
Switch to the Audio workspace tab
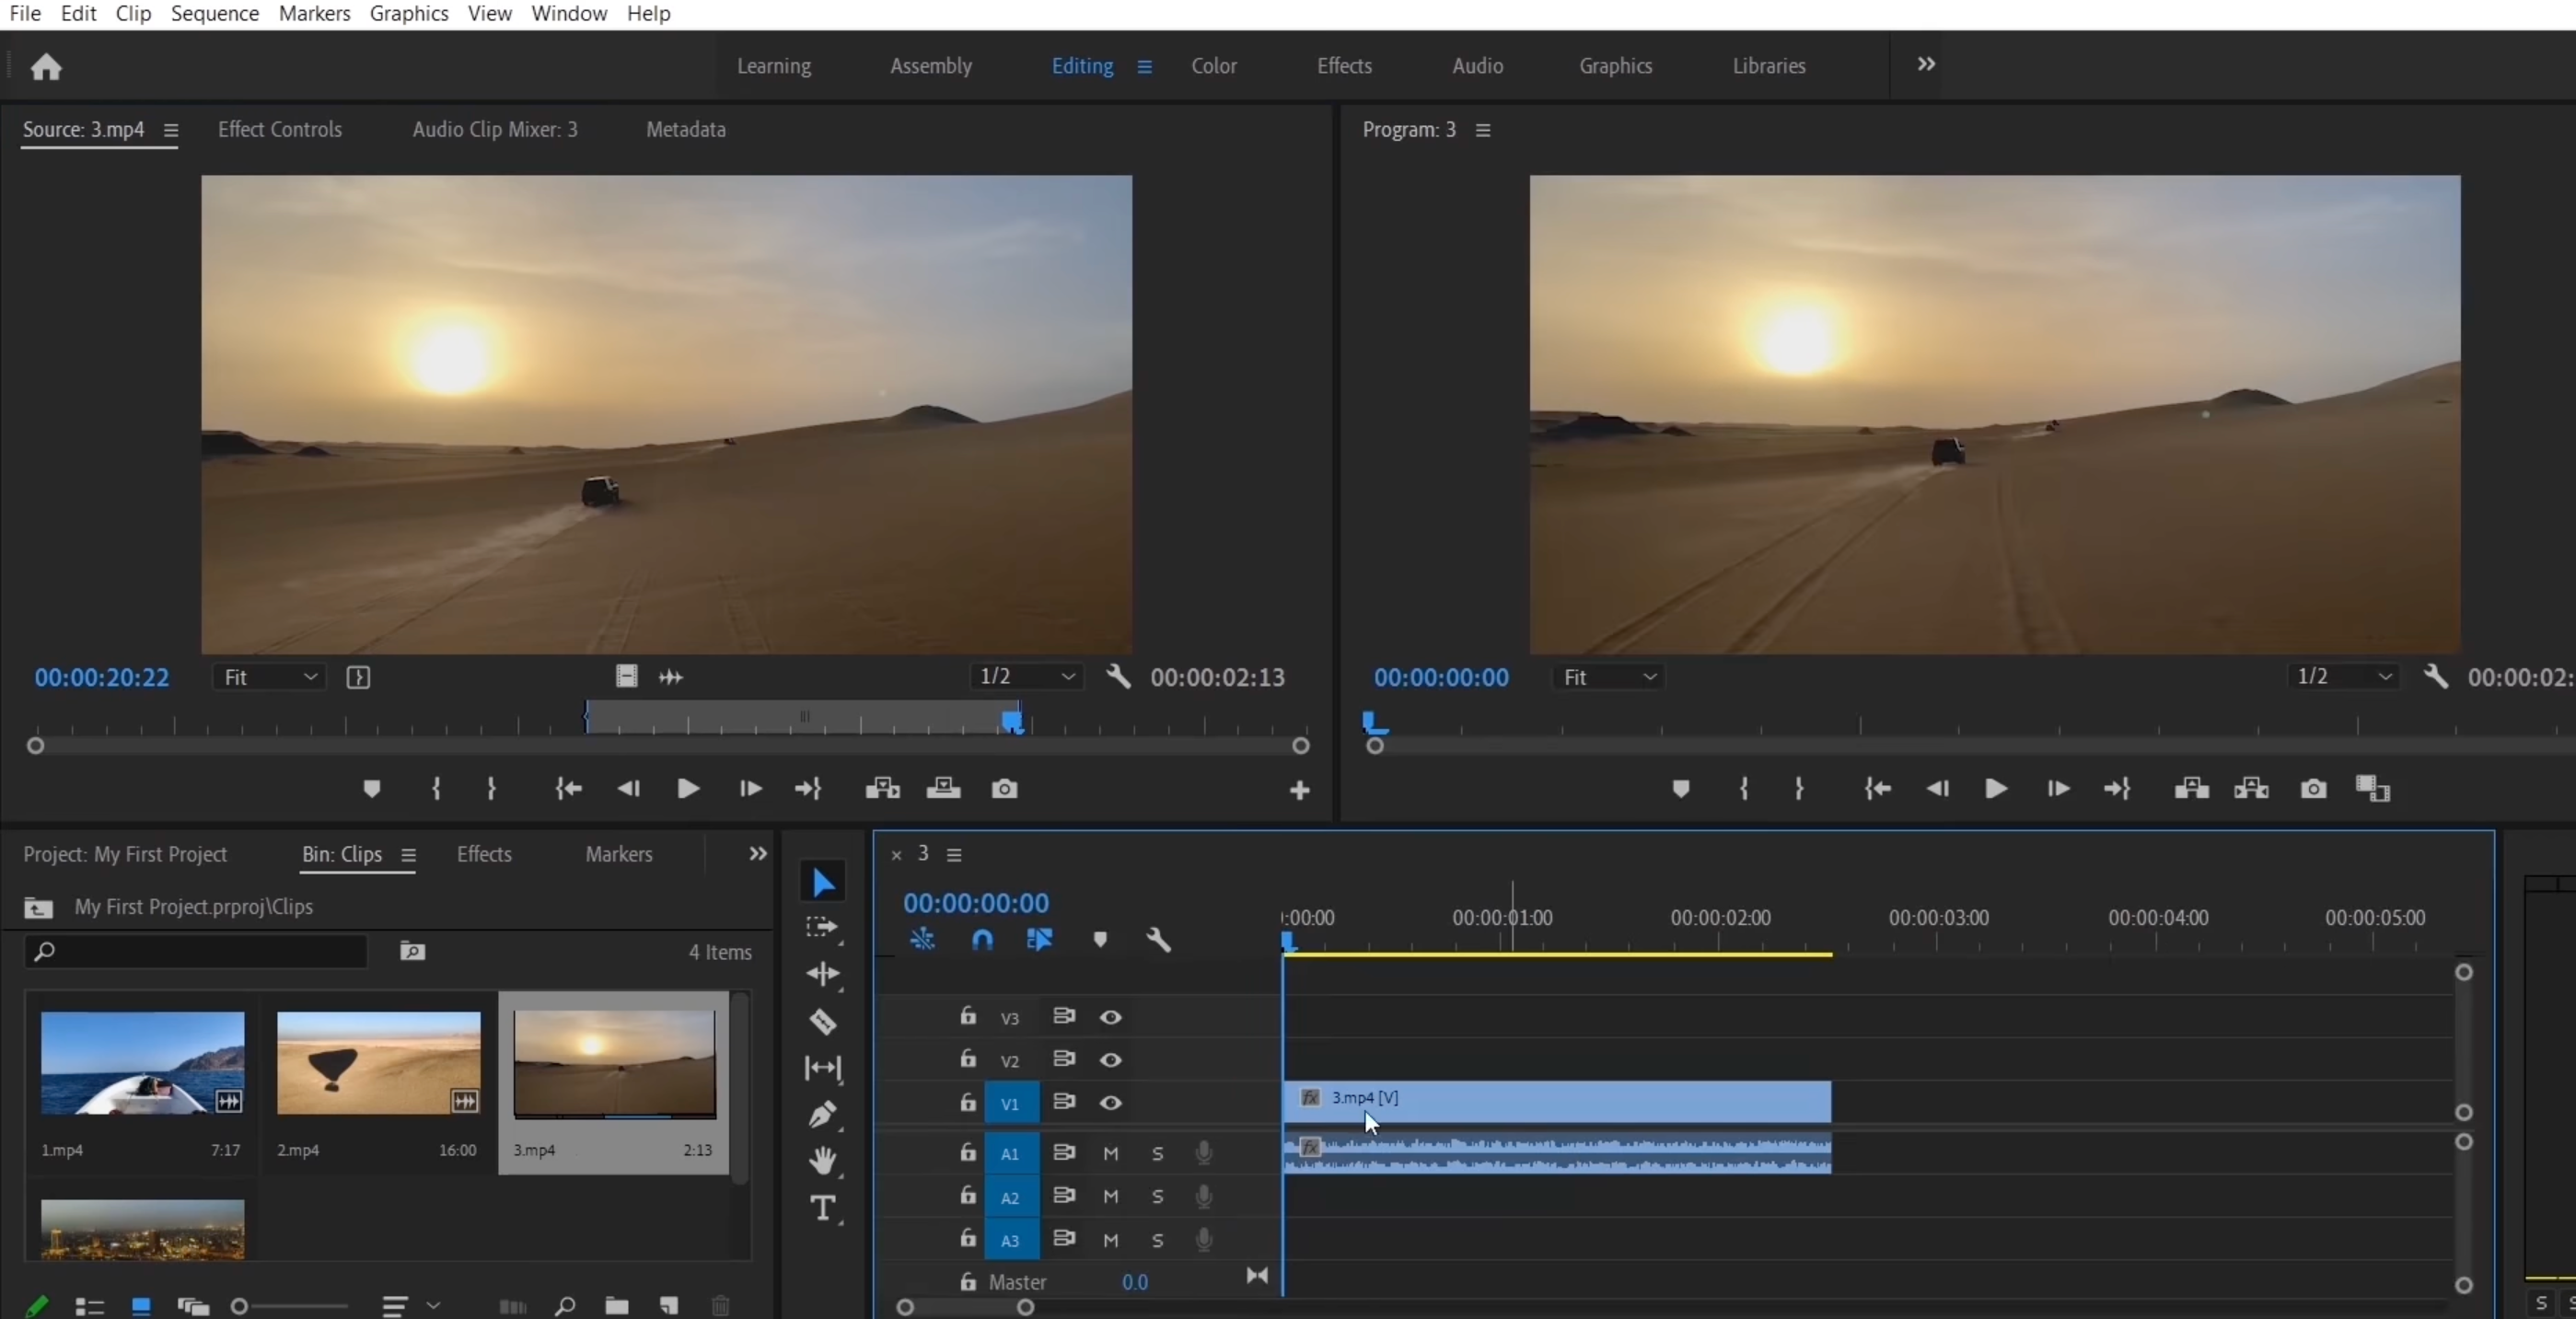(x=1476, y=65)
